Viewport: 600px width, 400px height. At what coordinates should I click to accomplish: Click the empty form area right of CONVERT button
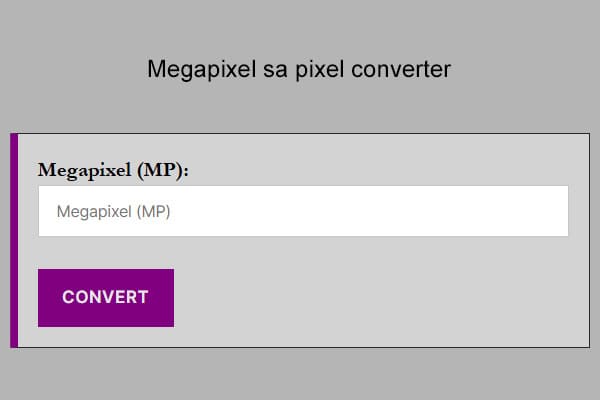(380, 297)
